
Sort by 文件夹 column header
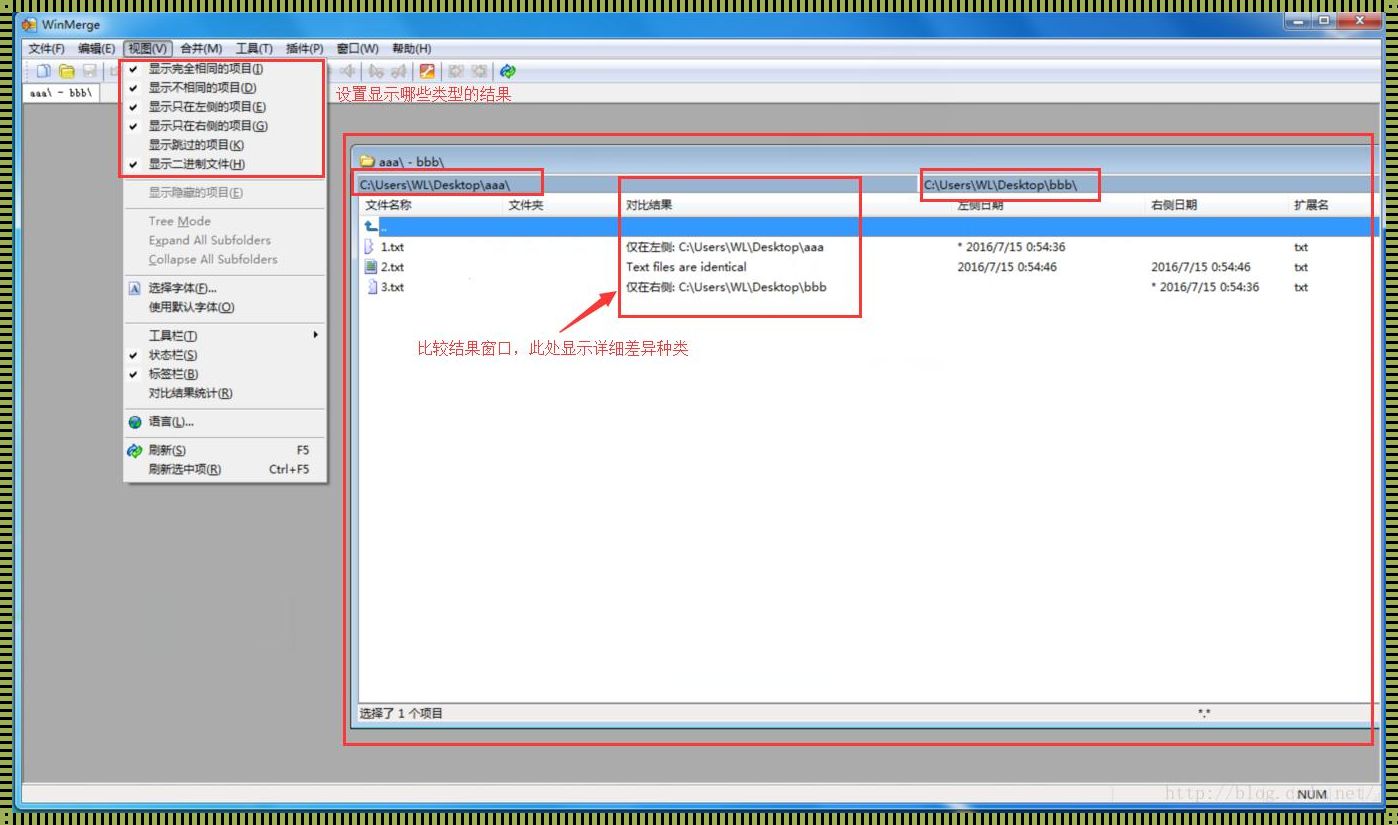[x=561, y=205]
